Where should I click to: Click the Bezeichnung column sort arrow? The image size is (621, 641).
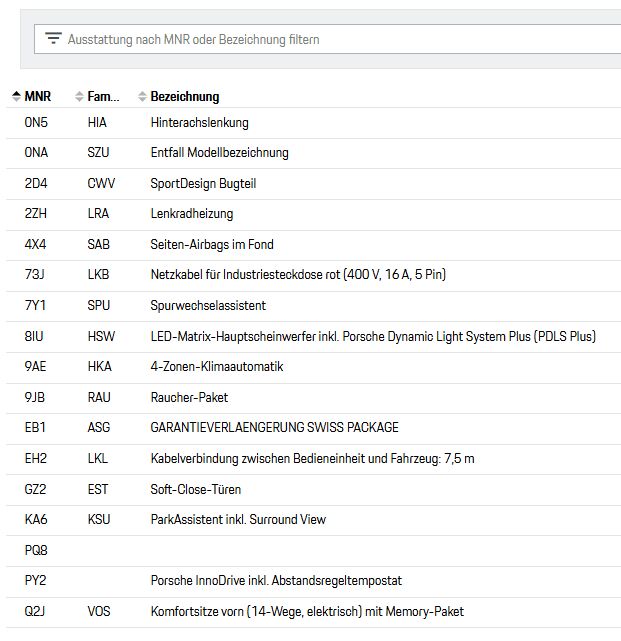tap(142, 97)
